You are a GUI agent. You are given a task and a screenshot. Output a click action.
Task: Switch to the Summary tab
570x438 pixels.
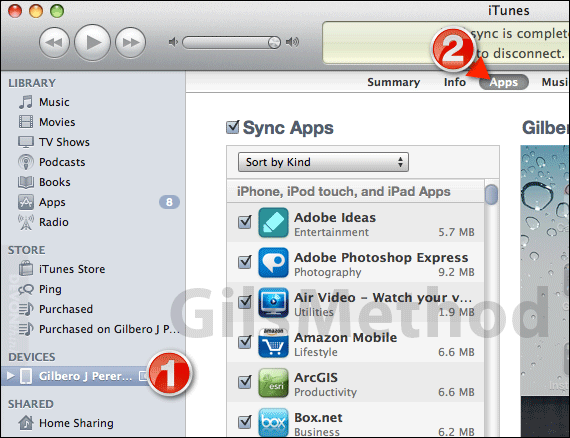pyautogui.click(x=394, y=82)
